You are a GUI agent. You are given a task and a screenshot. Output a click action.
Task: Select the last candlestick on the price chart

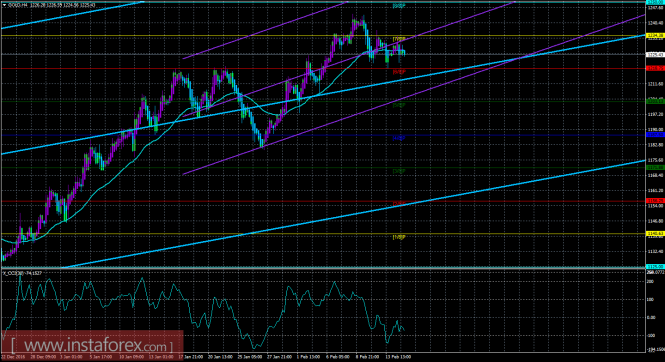click(x=404, y=53)
